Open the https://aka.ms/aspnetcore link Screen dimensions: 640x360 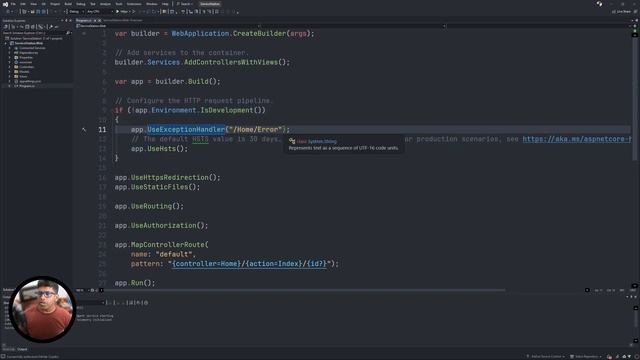(x=577, y=139)
